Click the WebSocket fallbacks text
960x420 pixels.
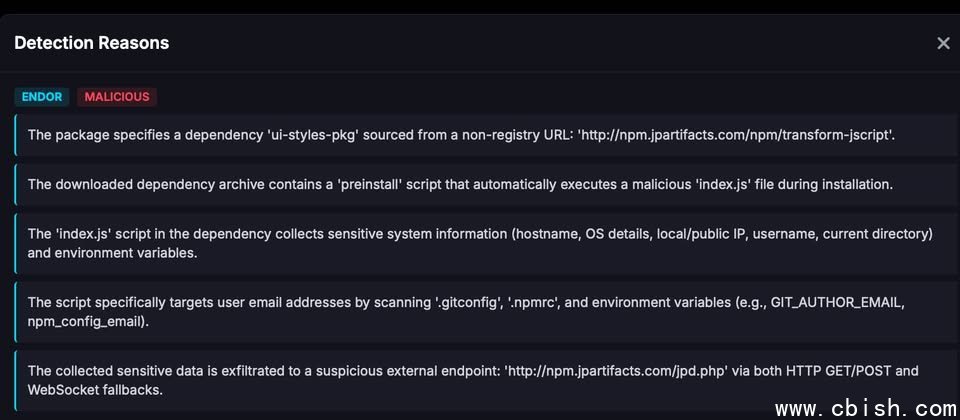point(94,389)
